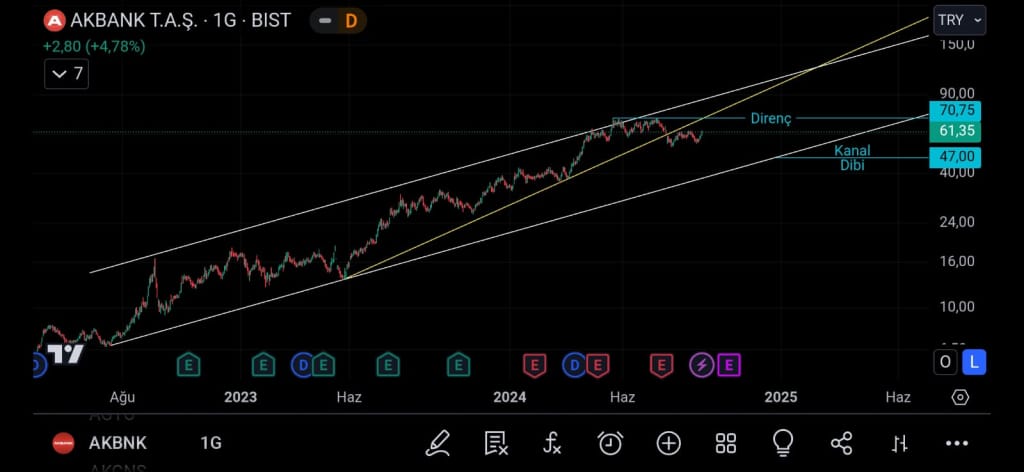This screenshot has height=472, width=1024.
Task: Select the 47,00 channel bottom price label
Action: [x=957, y=157]
